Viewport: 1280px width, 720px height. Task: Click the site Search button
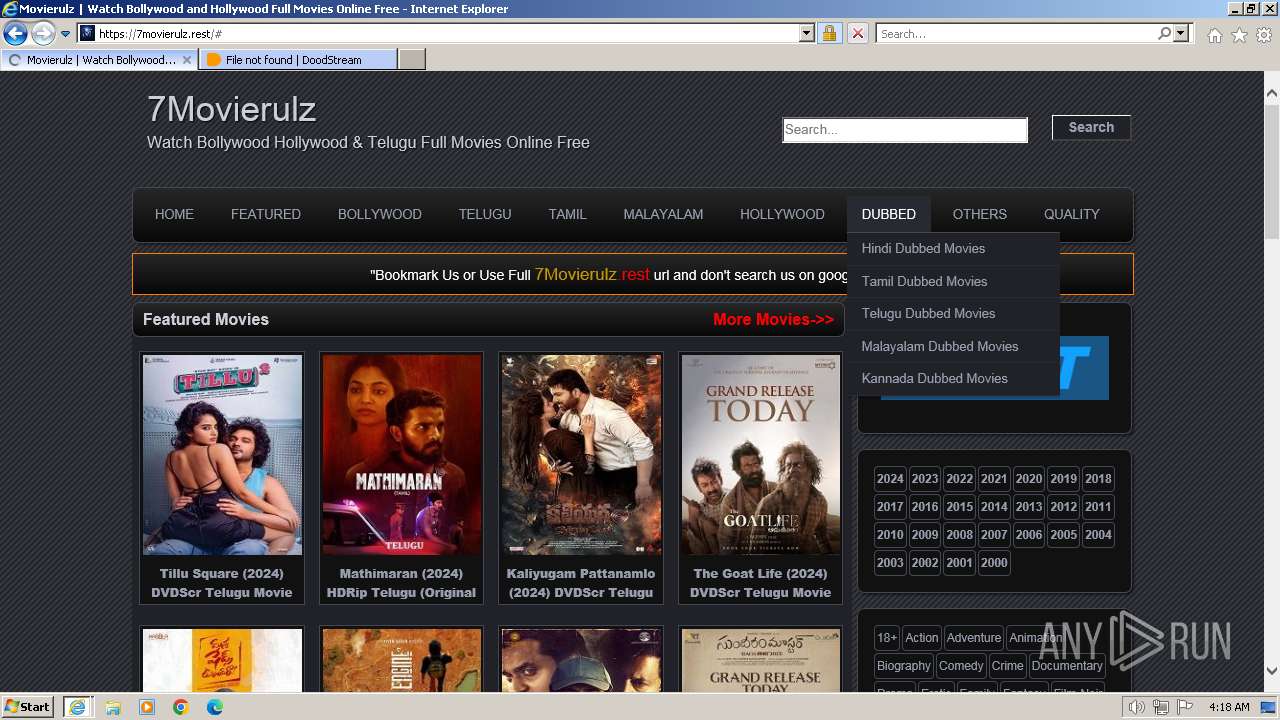1091,127
